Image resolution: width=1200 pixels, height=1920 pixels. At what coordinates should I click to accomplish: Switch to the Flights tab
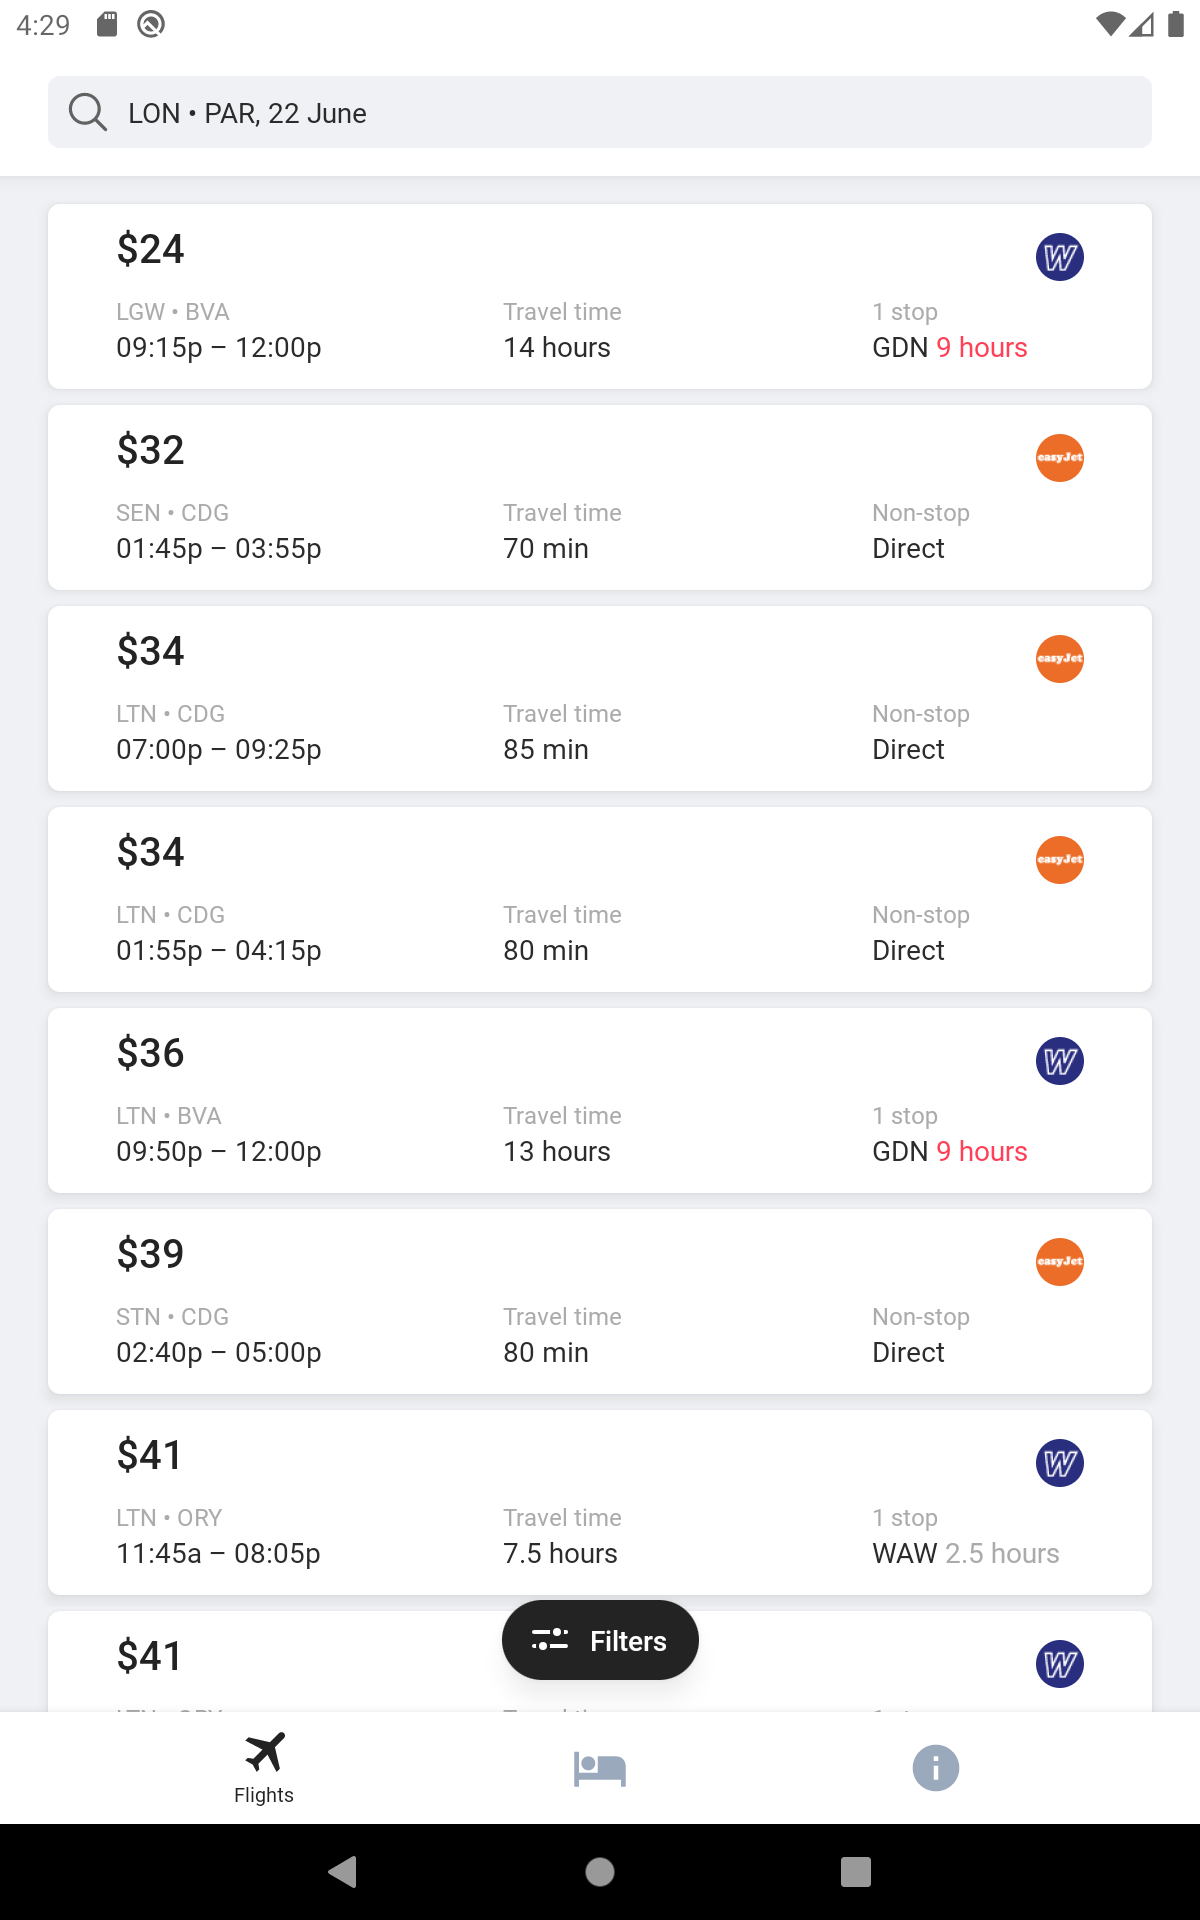pyautogui.click(x=264, y=1768)
